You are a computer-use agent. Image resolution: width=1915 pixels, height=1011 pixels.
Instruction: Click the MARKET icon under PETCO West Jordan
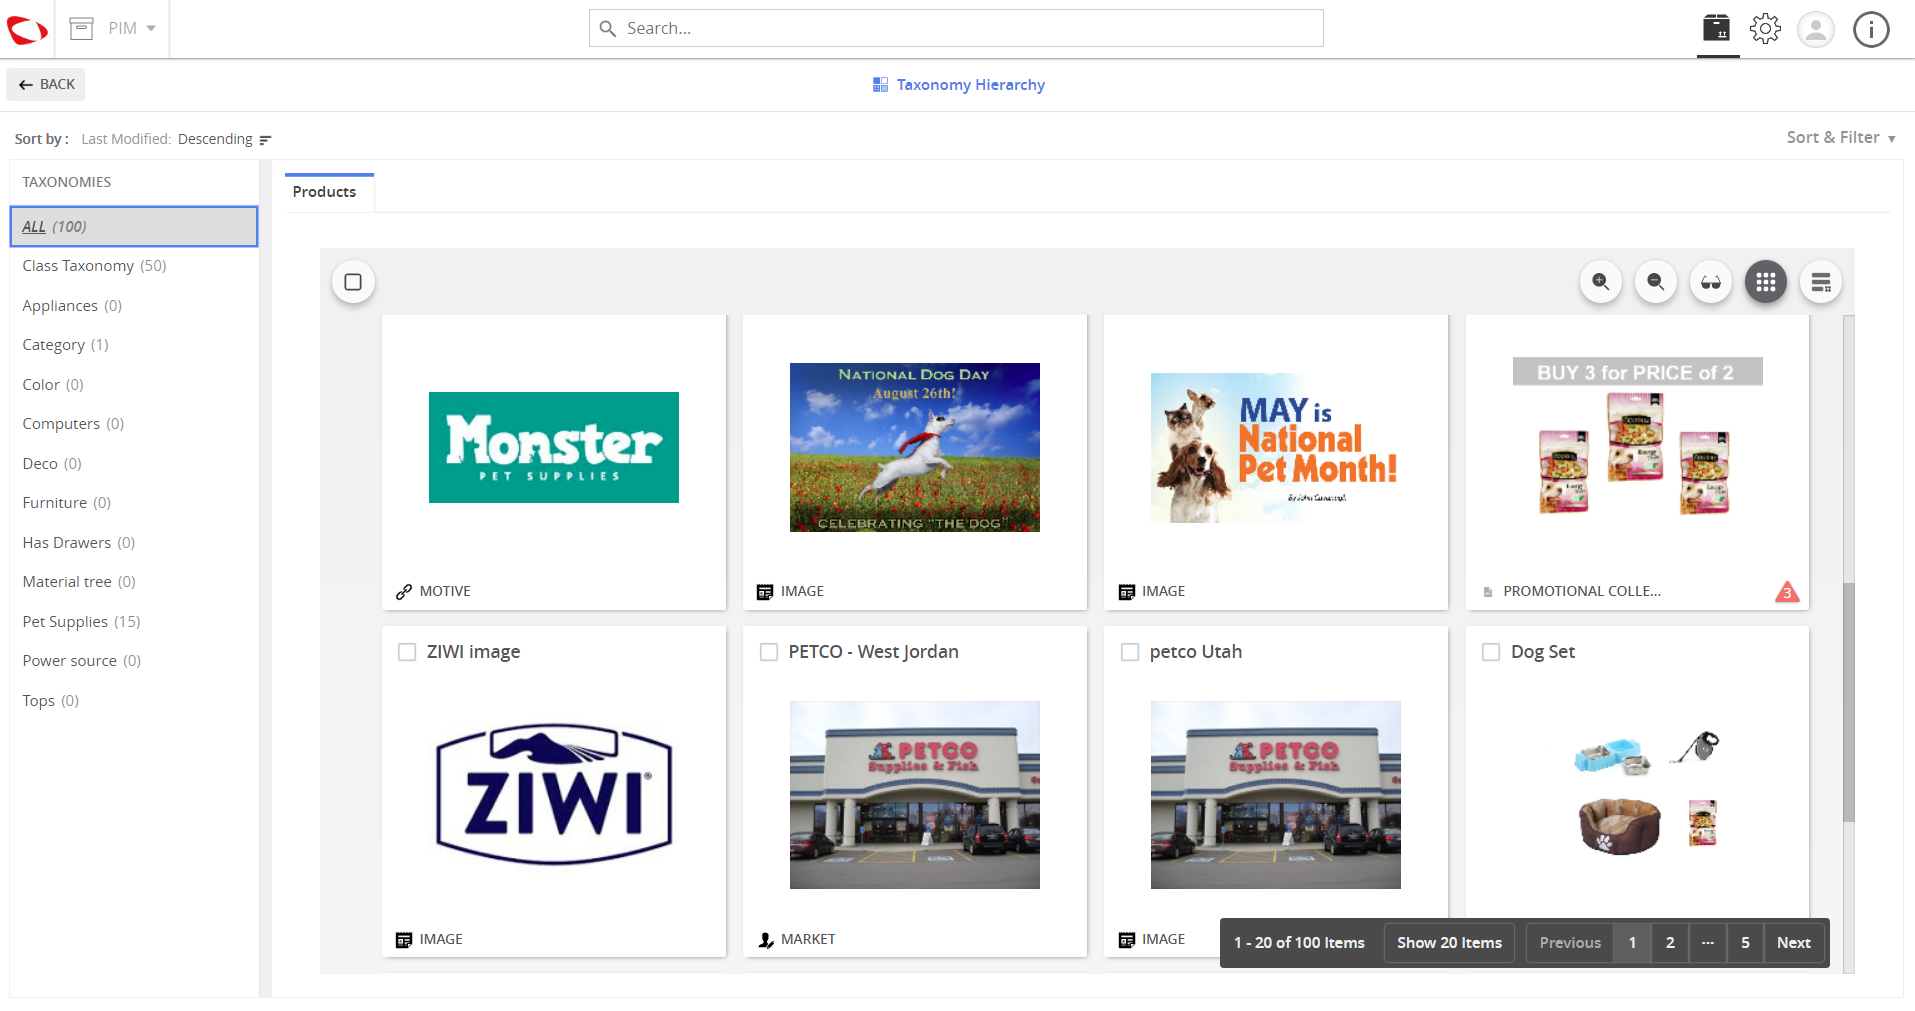point(765,940)
